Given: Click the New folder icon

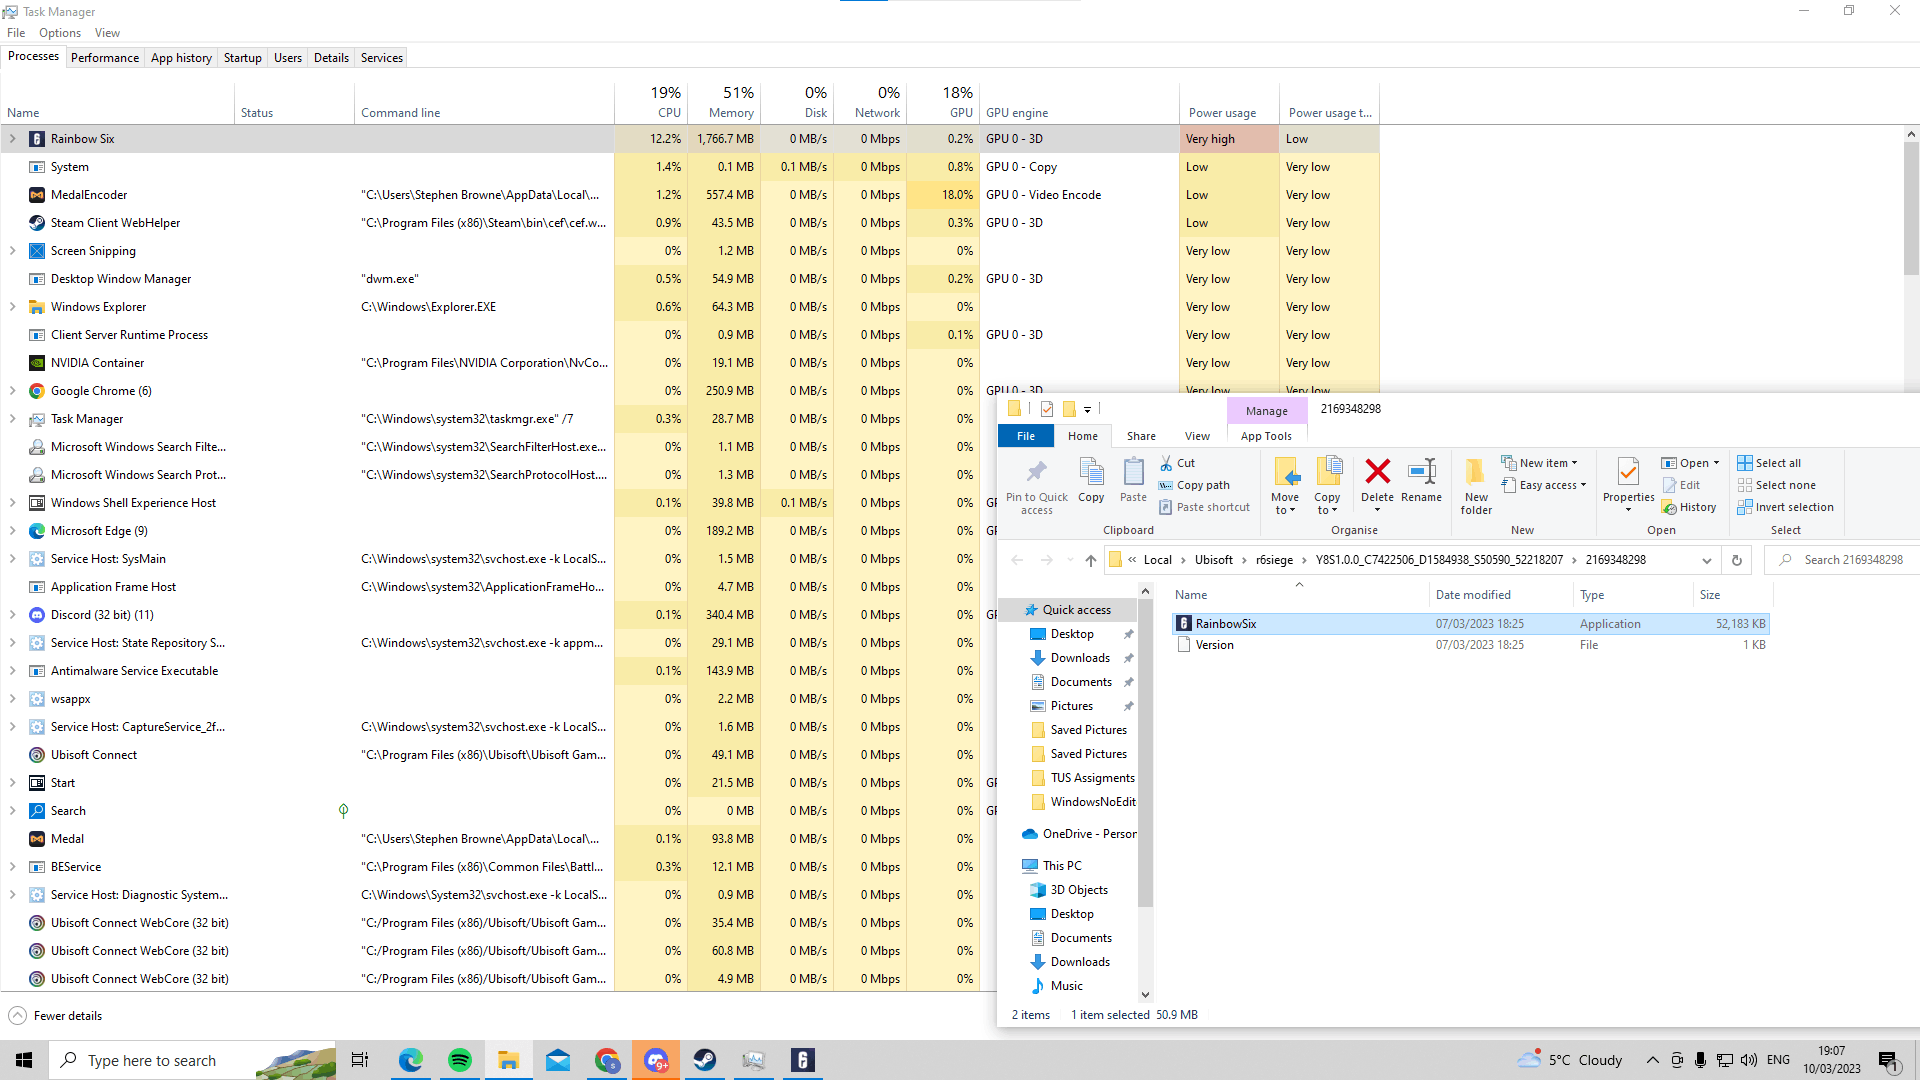Looking at the screenshot, I should [x=1476, y=485].
